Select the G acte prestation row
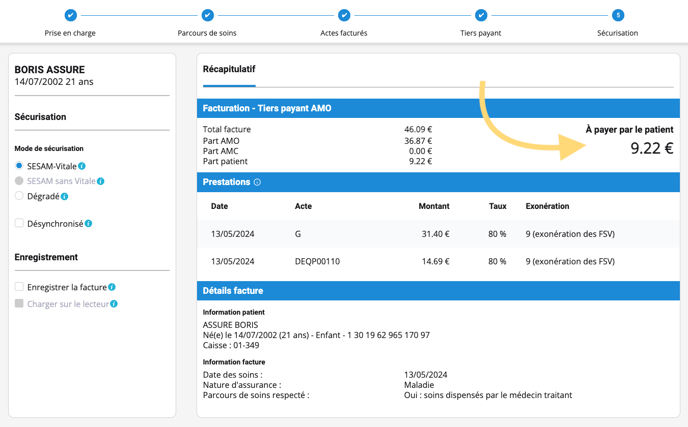This screenshot has height=427, width=688. tap(438, 234)
